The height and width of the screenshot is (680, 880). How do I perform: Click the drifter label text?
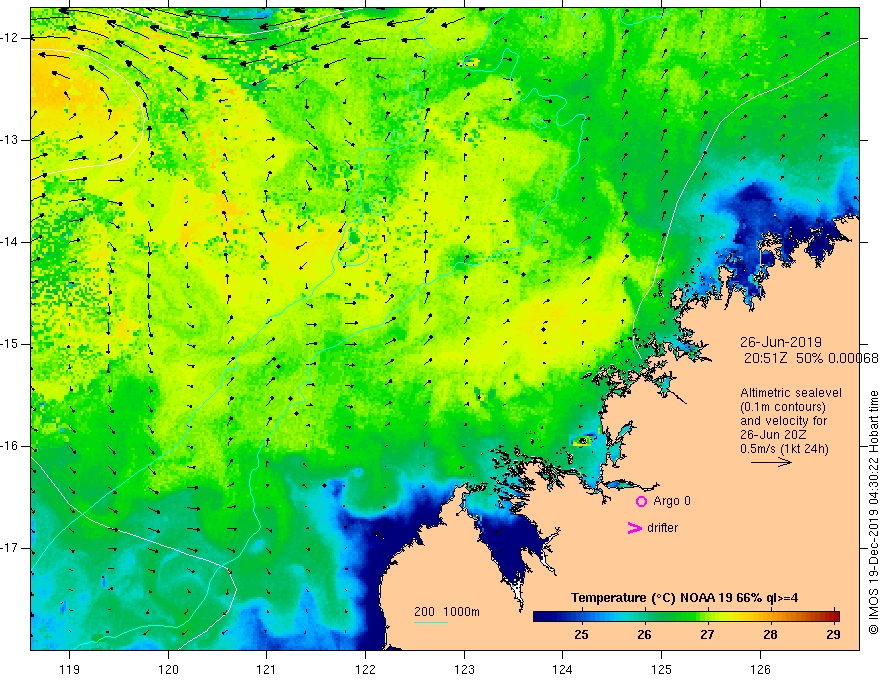662,528
